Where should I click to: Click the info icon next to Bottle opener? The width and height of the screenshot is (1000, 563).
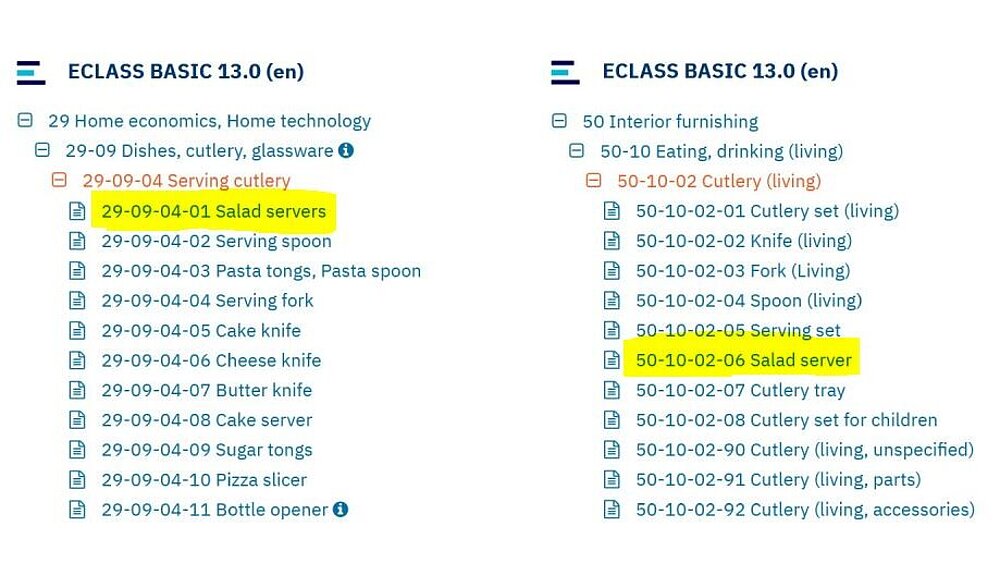point(340,509)
